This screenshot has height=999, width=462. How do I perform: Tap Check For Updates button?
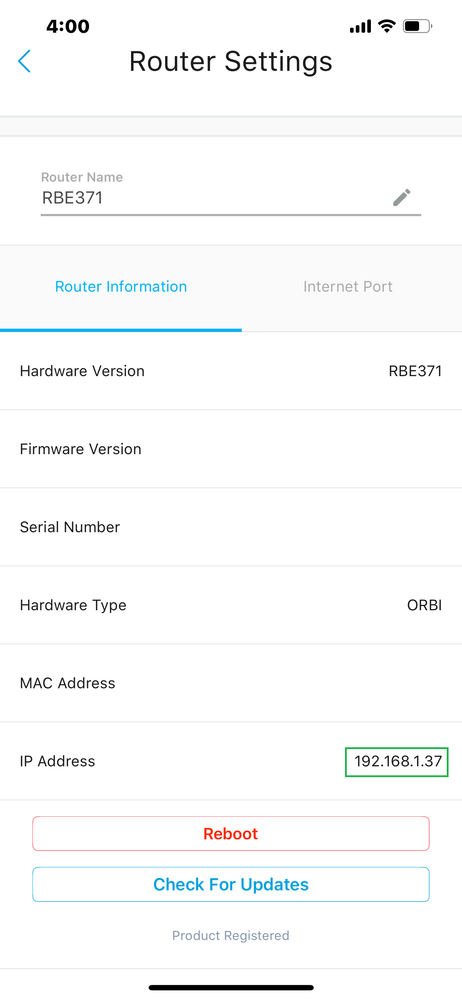[x=231, y=884]
